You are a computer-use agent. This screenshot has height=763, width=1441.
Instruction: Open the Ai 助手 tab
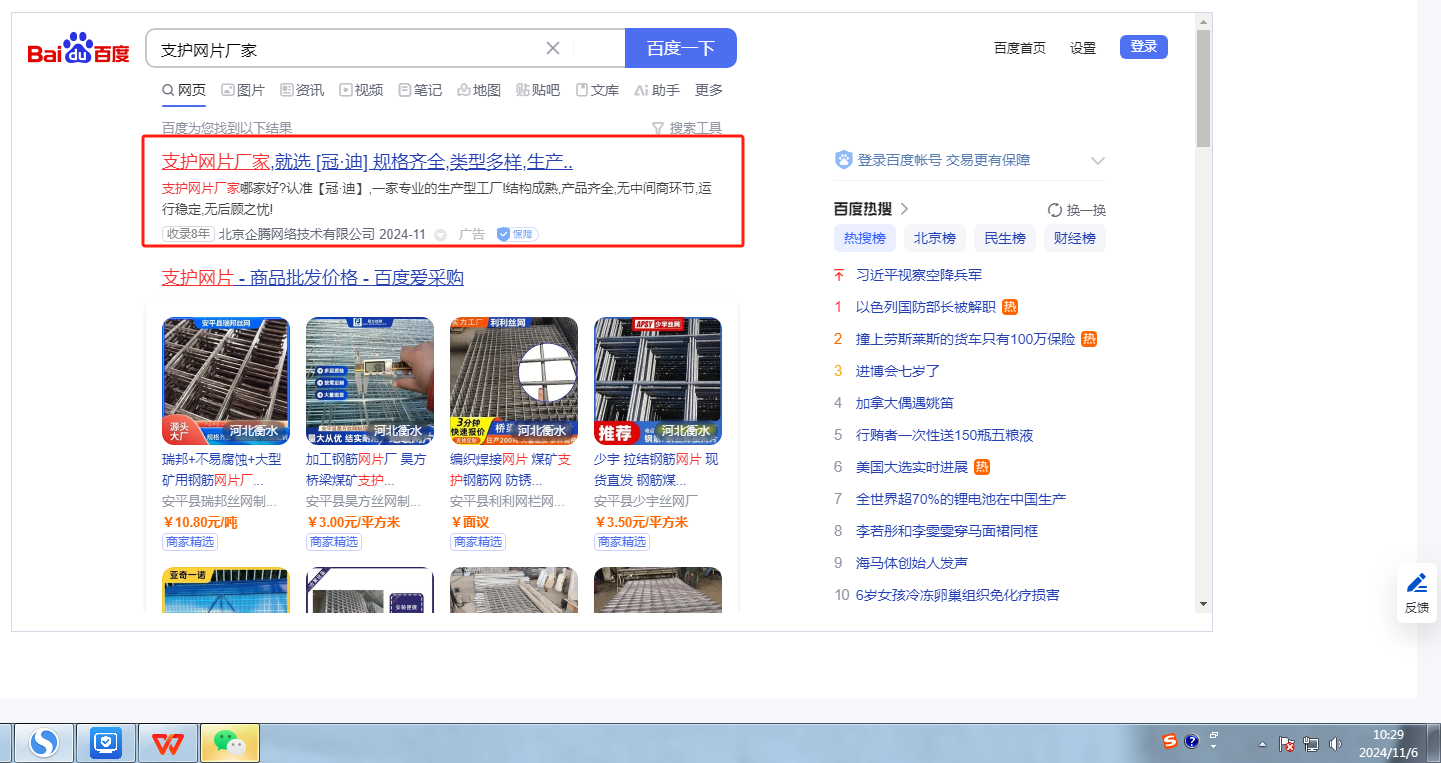[x=657, y=90]
